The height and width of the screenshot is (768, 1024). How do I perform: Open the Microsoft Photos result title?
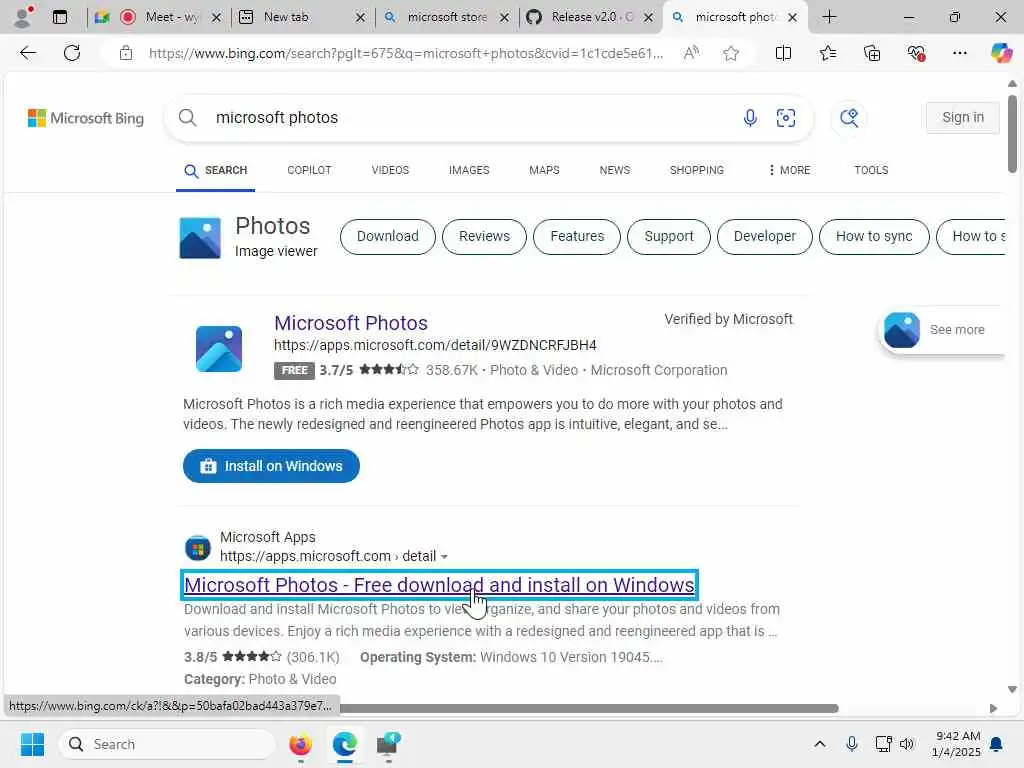pyautogui.click(x=351, y=323)
